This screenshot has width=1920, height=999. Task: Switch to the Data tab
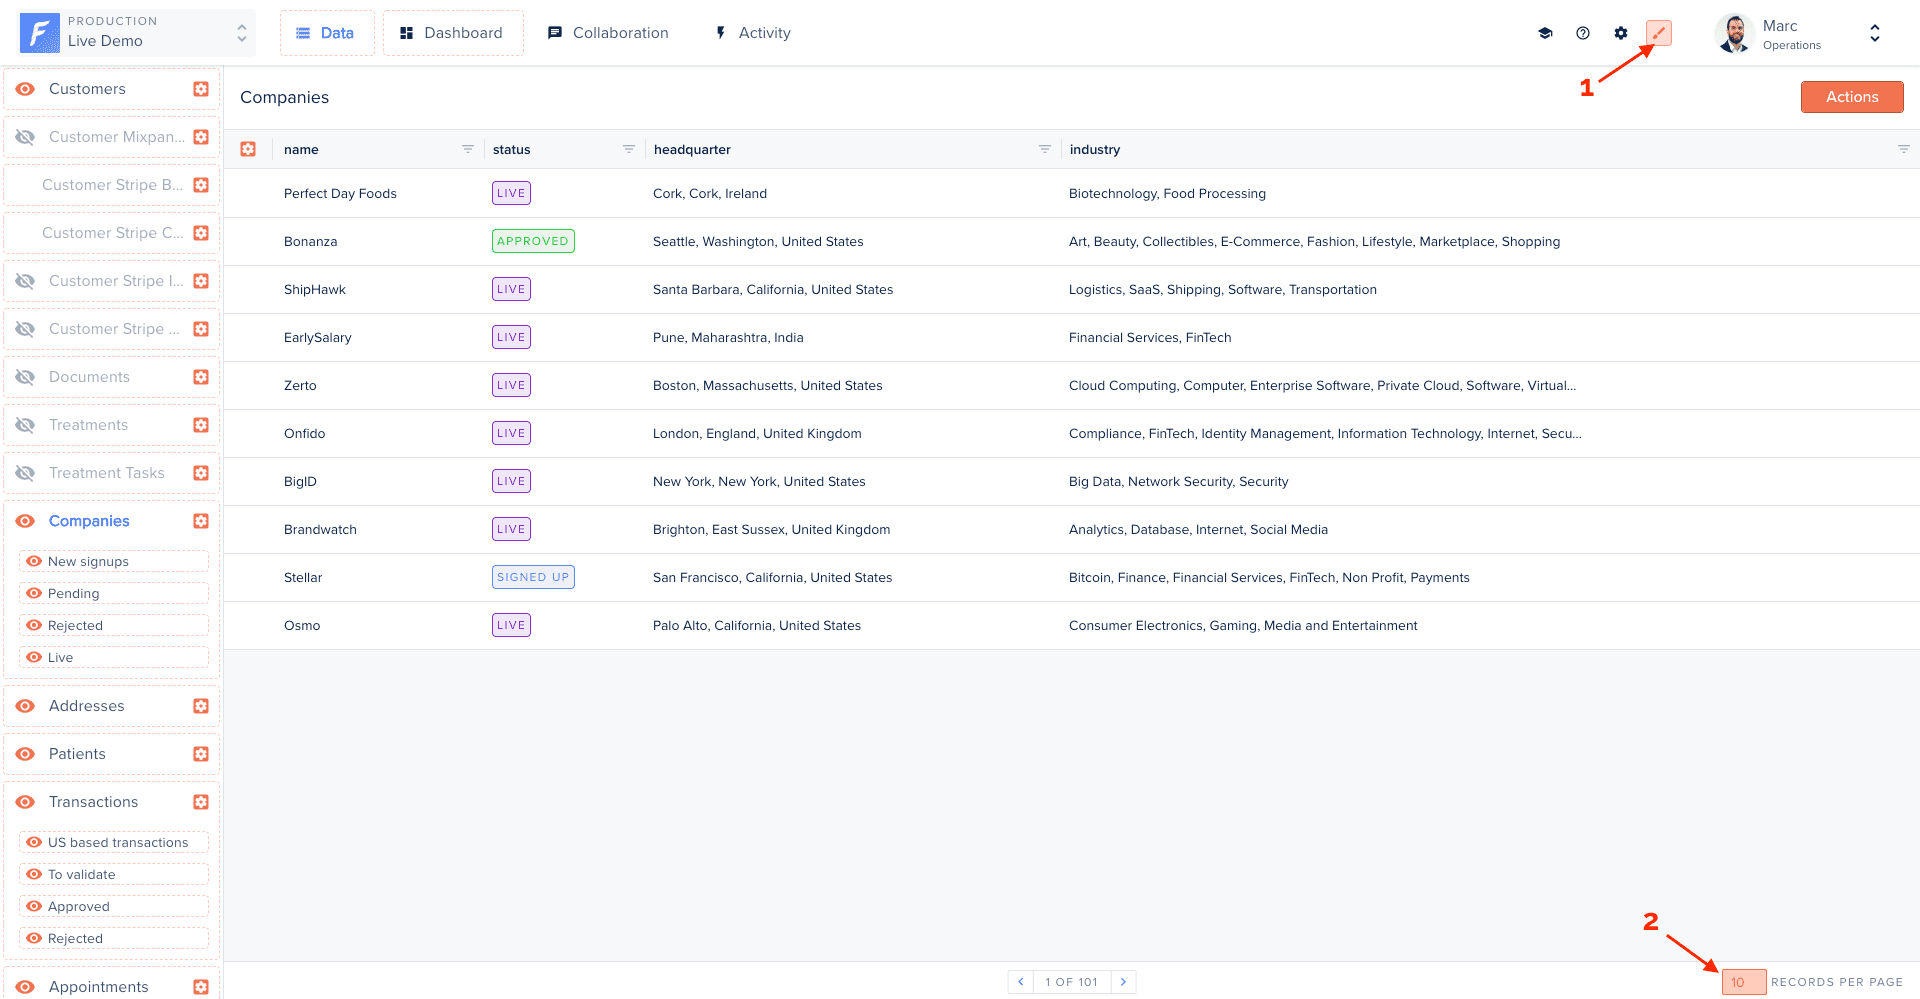(326, 33)
